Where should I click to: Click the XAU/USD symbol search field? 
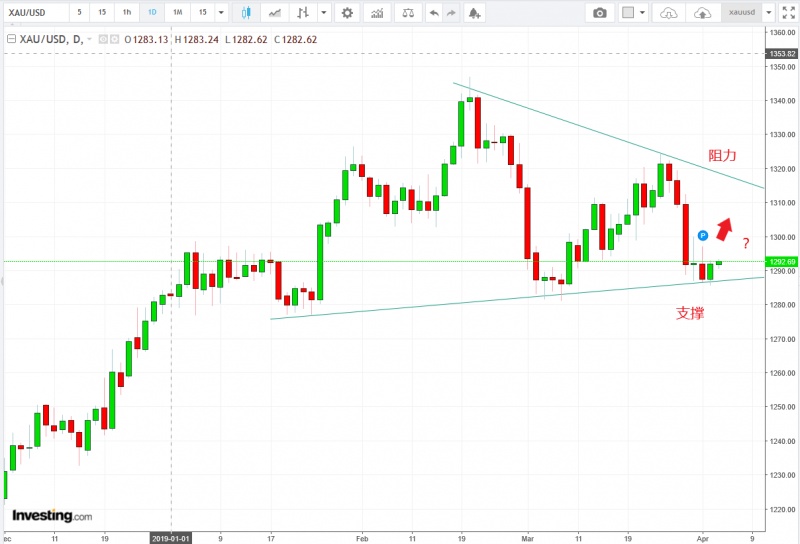pyautogui.click(x=33, y=13)
